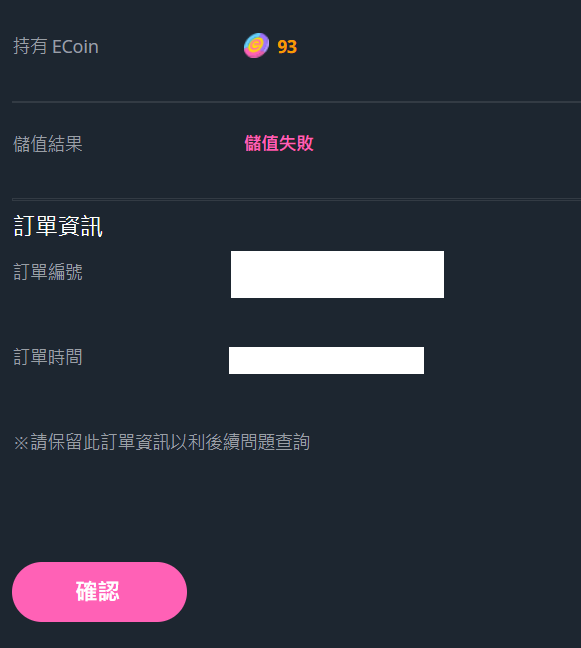Viewport: 581px width, 648px height.
Task: Click the ※ symbol before the notice
Action: pos(21,443)
